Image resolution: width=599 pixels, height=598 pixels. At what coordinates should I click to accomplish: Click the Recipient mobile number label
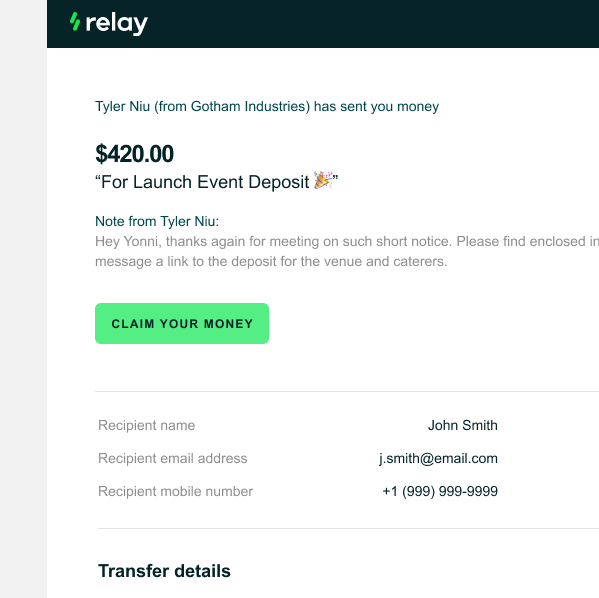[175, 491]
